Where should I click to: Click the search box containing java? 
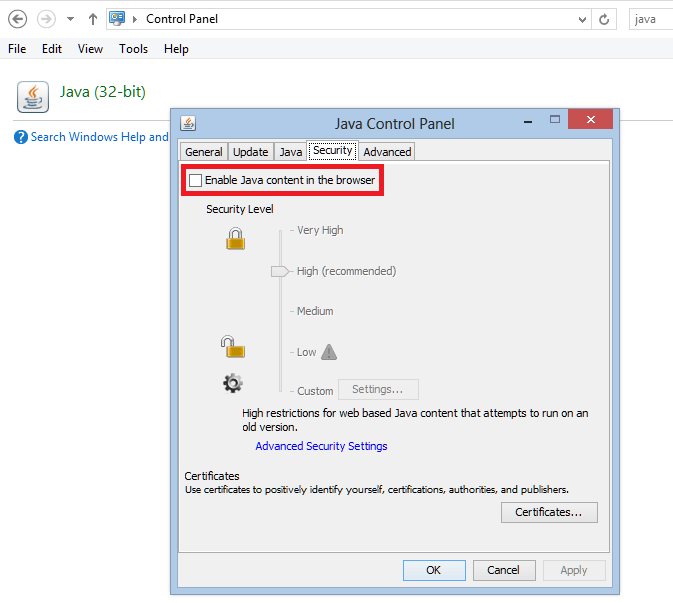point(651,19)
